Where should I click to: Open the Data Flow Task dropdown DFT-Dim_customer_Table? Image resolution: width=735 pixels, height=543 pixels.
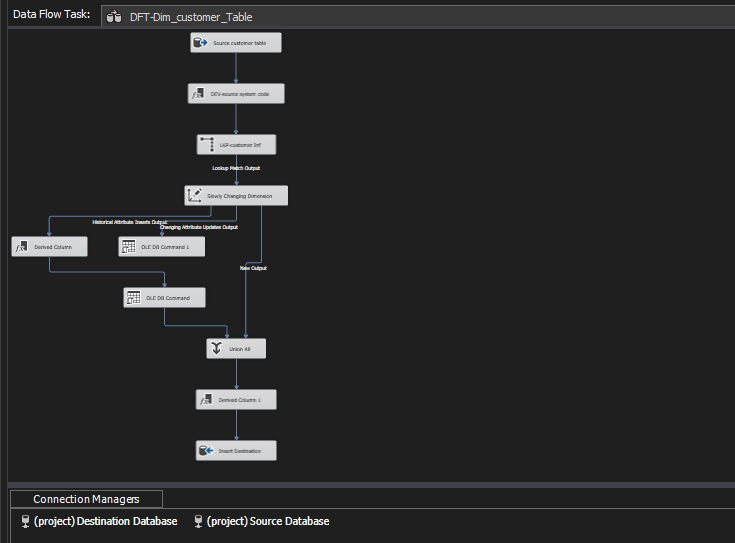[x=418, y=17]
